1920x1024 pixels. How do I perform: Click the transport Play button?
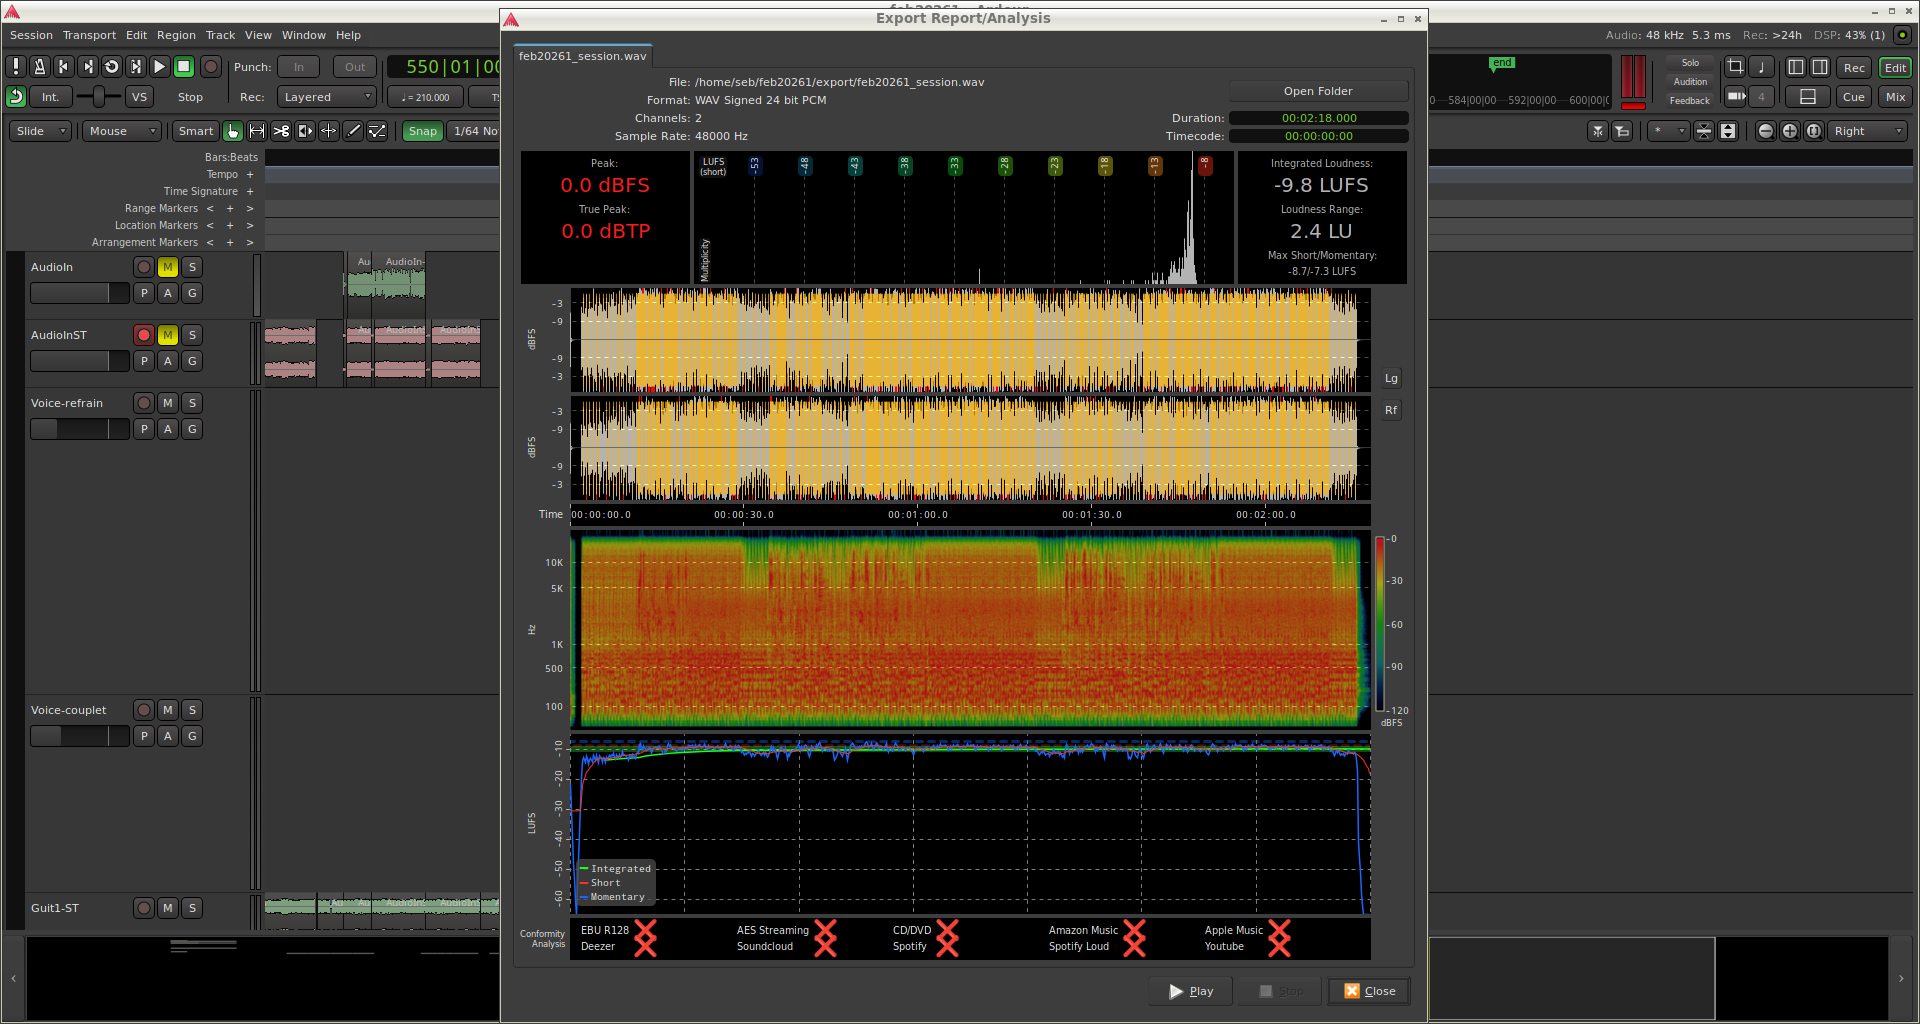coord(159,67)
